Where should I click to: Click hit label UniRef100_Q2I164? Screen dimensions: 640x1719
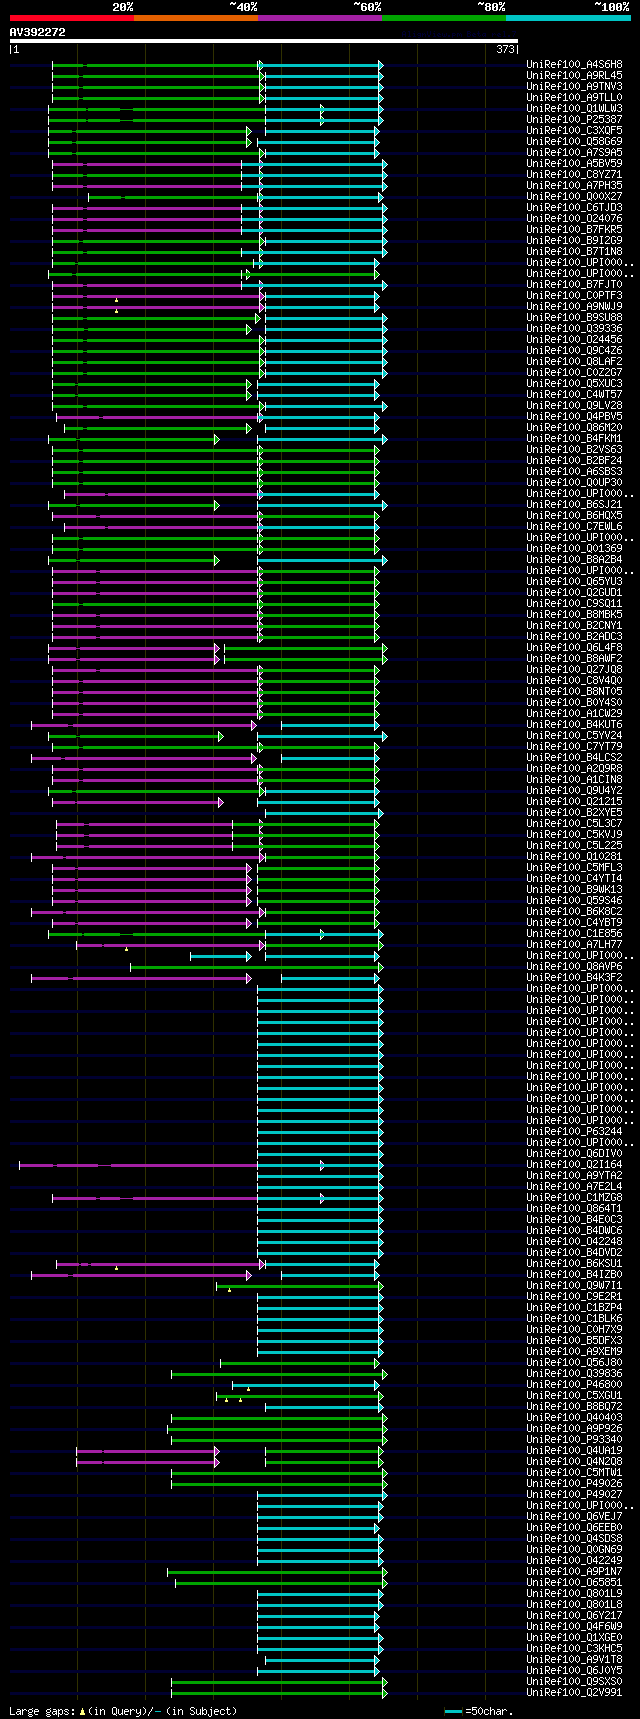pos(574,1164)
